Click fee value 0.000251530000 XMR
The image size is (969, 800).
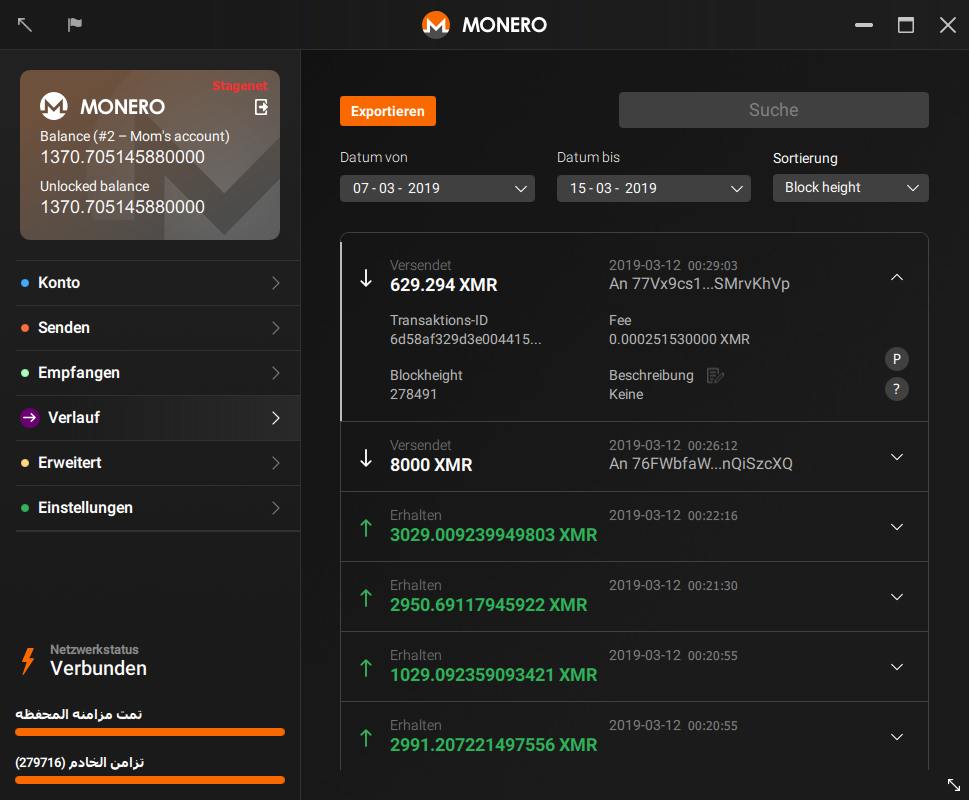[x=679, y=339]
